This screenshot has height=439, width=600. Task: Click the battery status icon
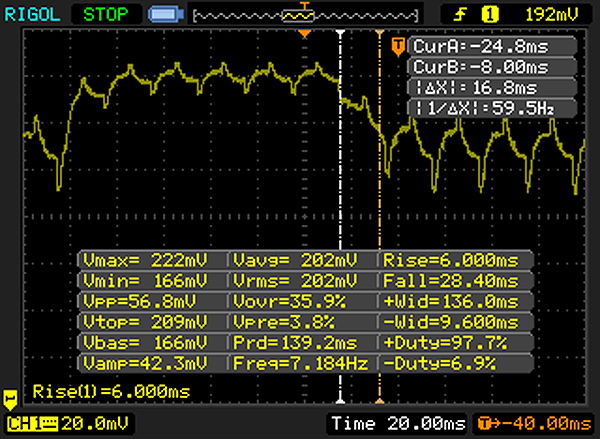pyautogui.click(x=166, y=15)
